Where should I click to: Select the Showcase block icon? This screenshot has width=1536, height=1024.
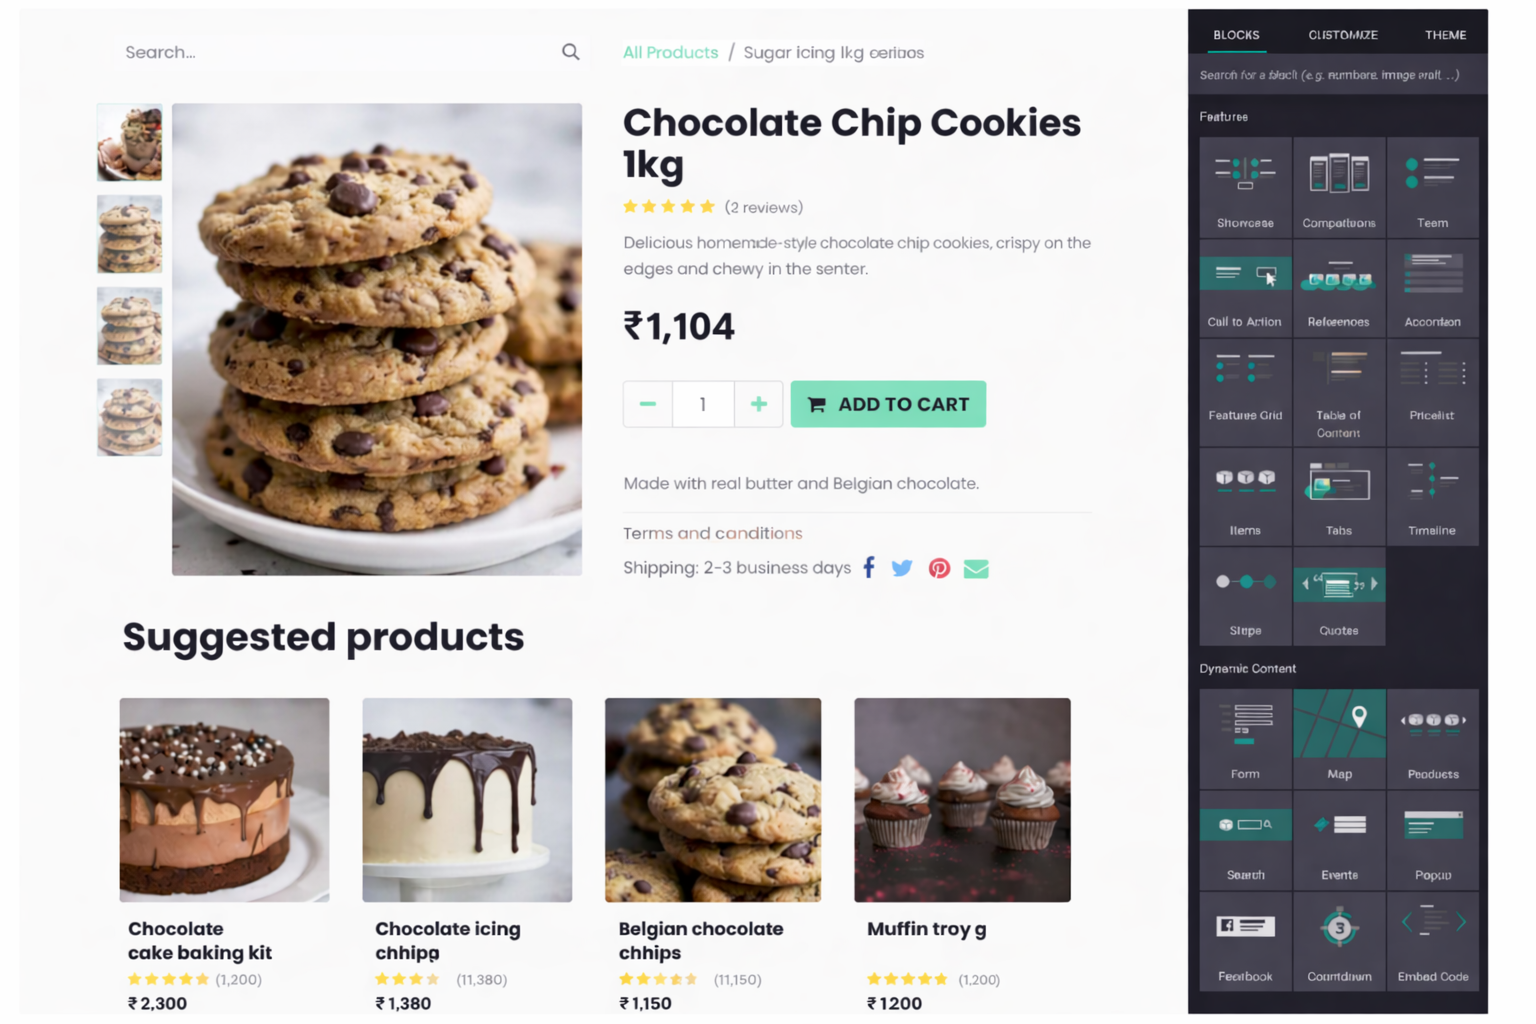pos(1245,187)
